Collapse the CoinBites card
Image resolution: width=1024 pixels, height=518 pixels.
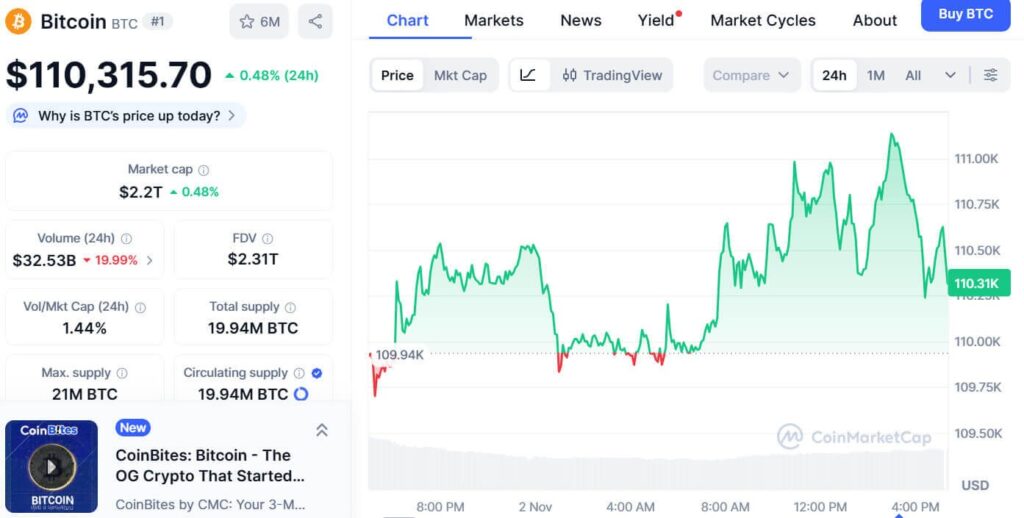coord(322,430)
